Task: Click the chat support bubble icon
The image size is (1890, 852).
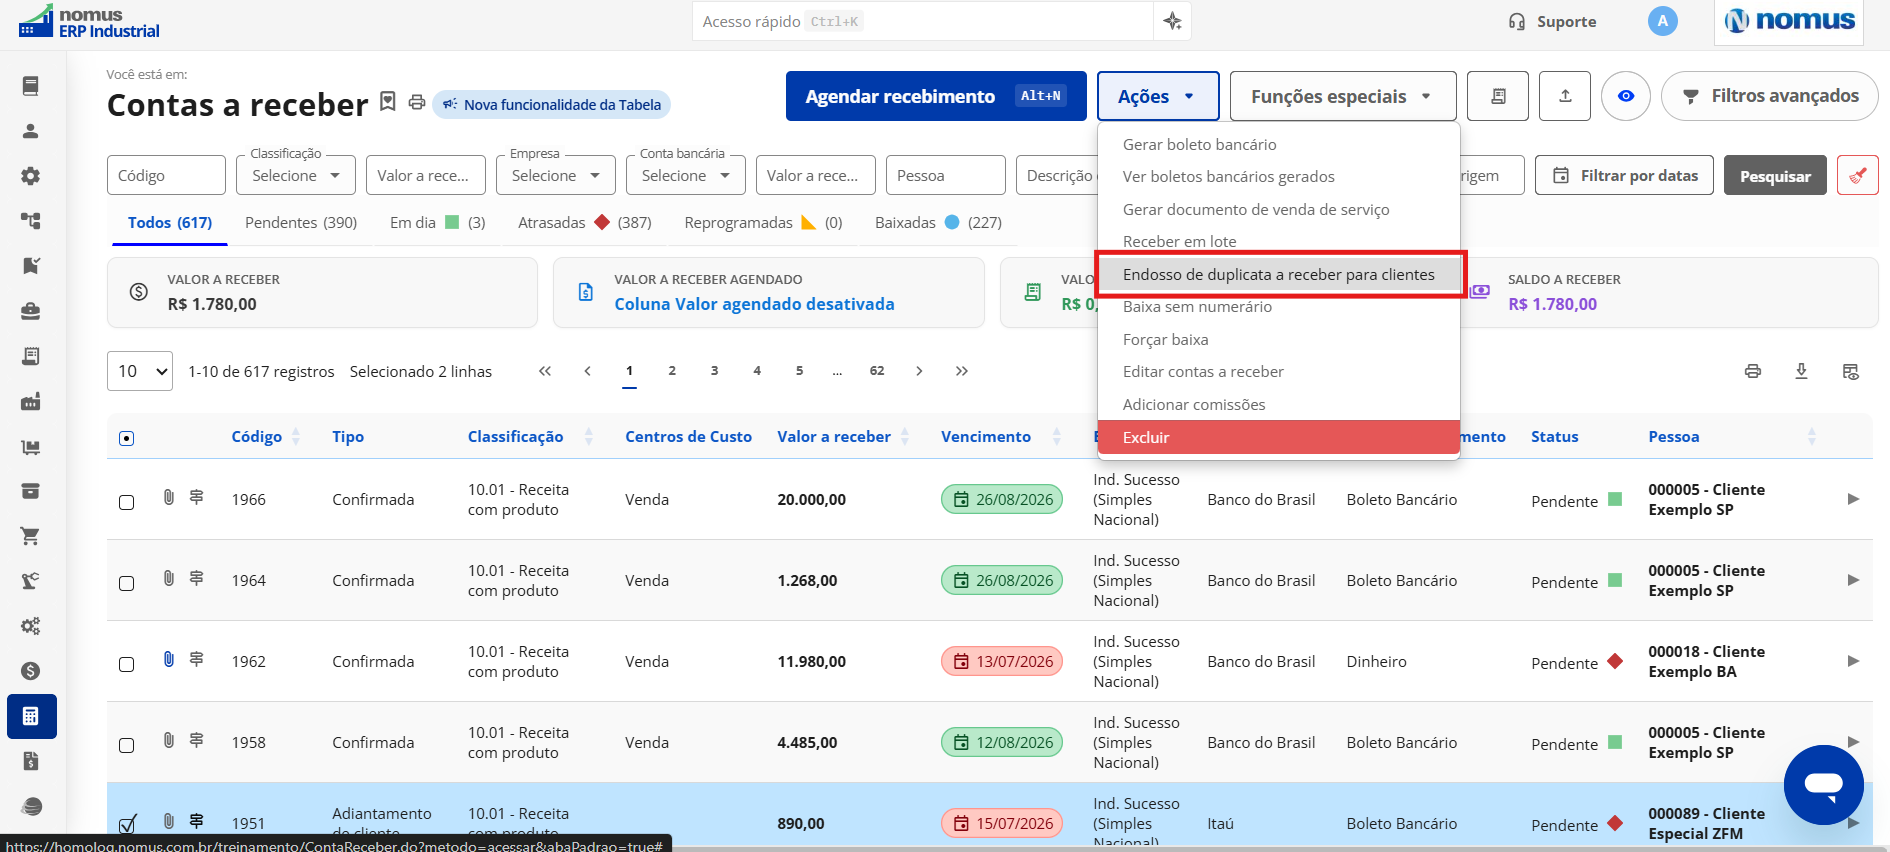Action: (1823, 785)
